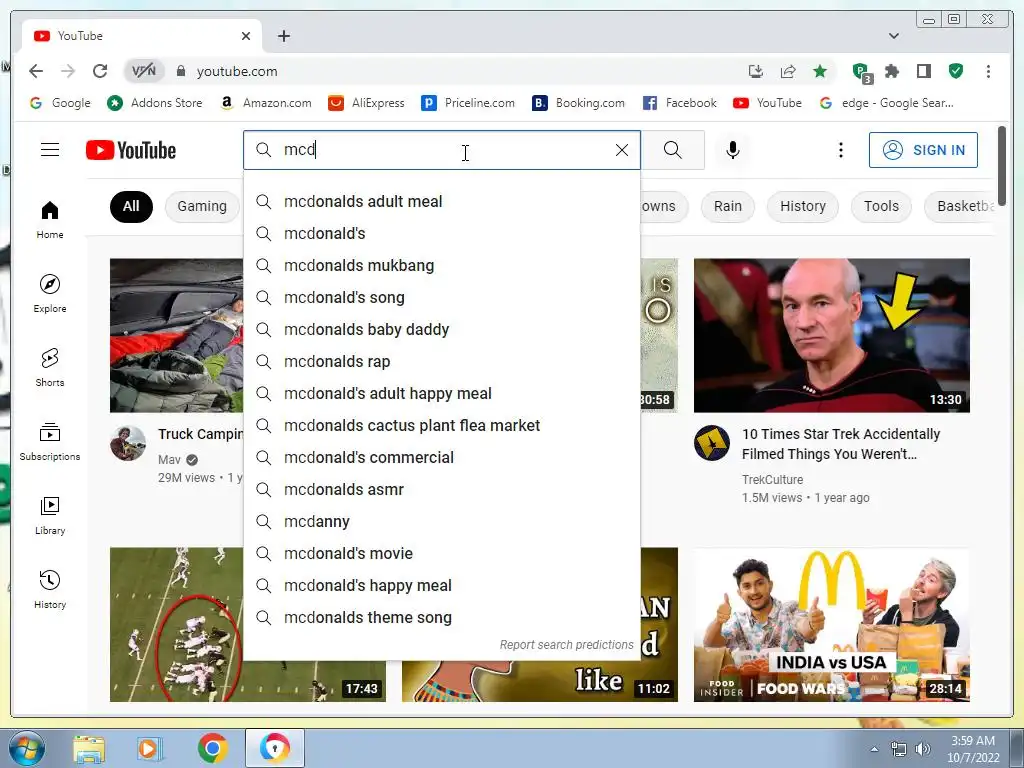Open the tab search chevron
Viewport: 1024px width, 768px height.
tap(894, 36)
